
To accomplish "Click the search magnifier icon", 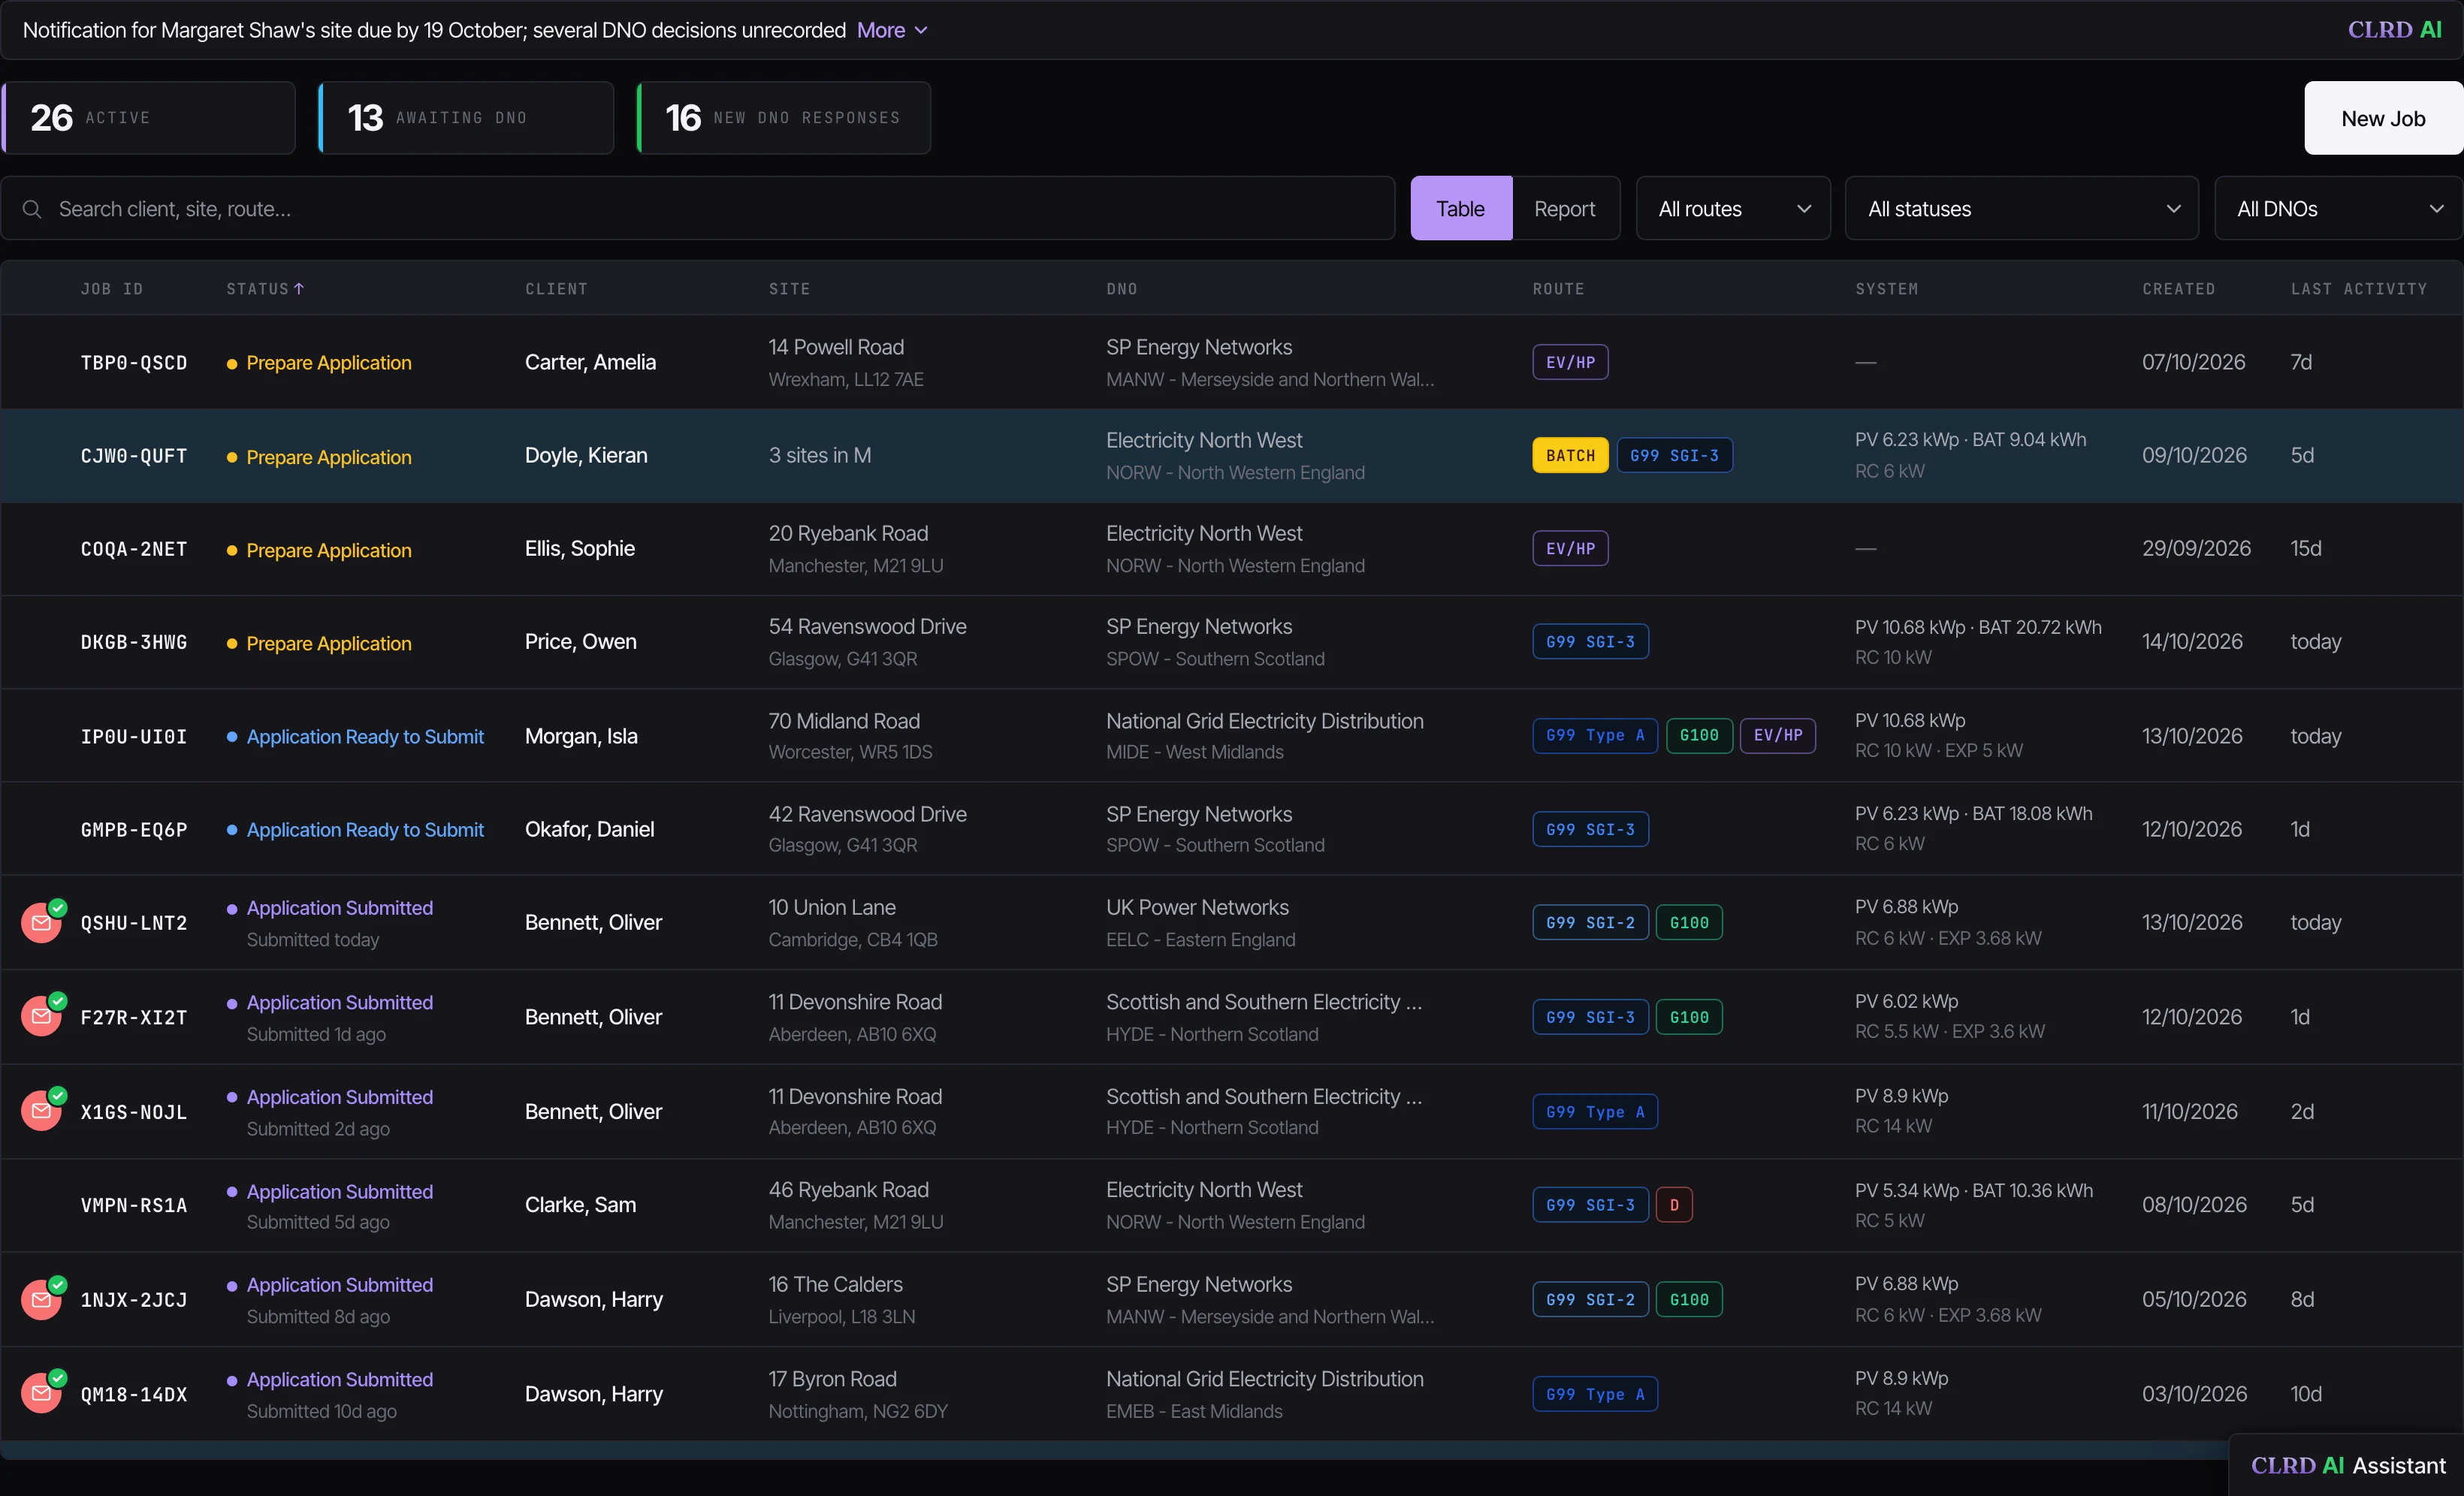I will tap(32, 209).
